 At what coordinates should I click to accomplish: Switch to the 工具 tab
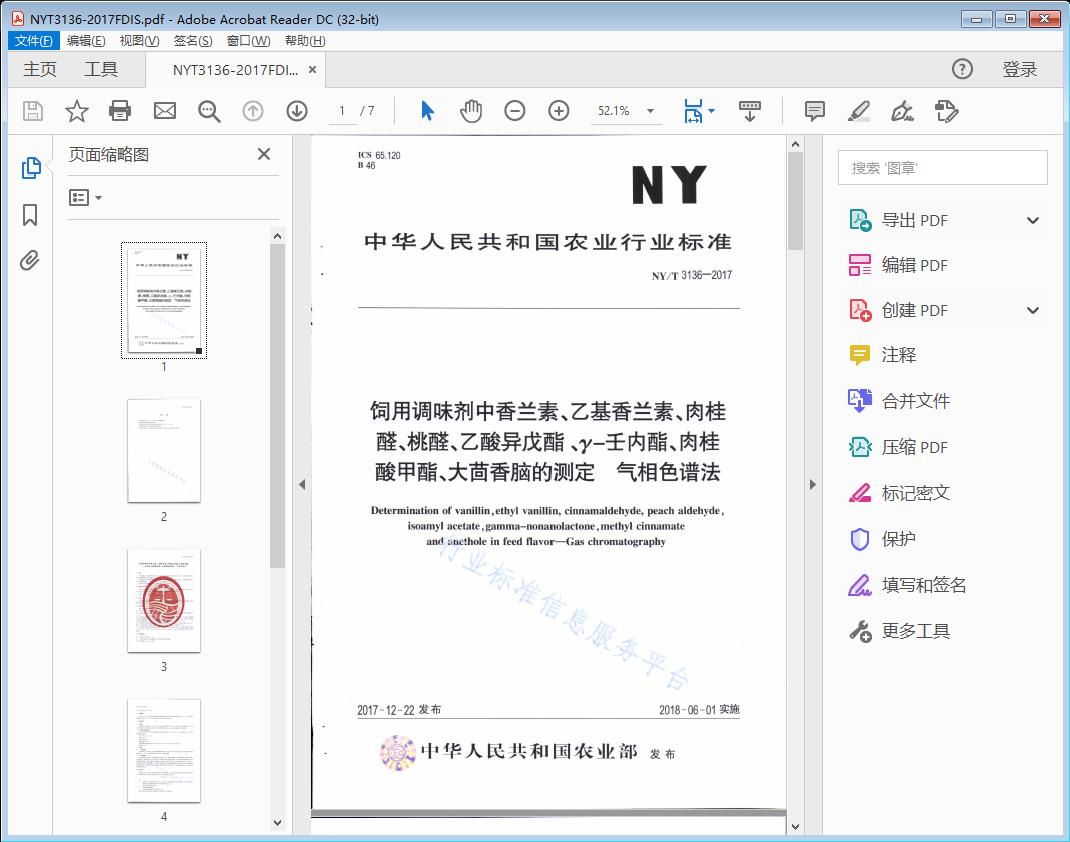101,69
